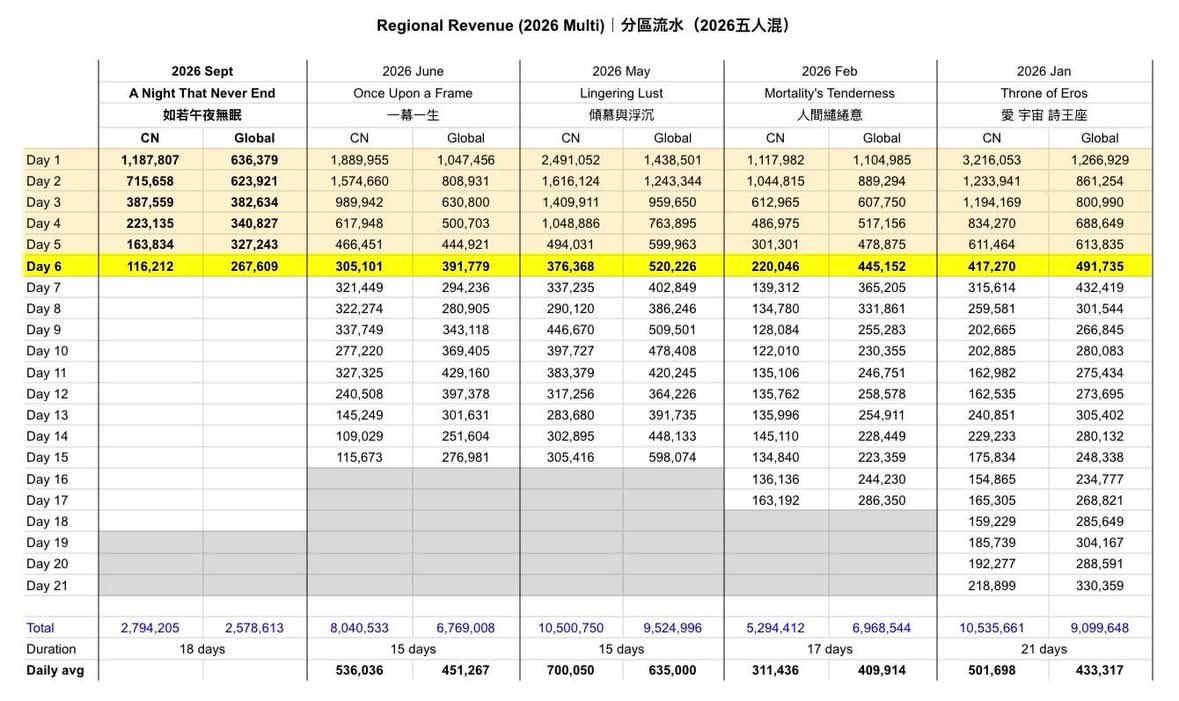This screenshot has height=701, width=1179.
Task: Select daily average cell 433,317
Action: pyautogui.click(x=1099, y=670)
